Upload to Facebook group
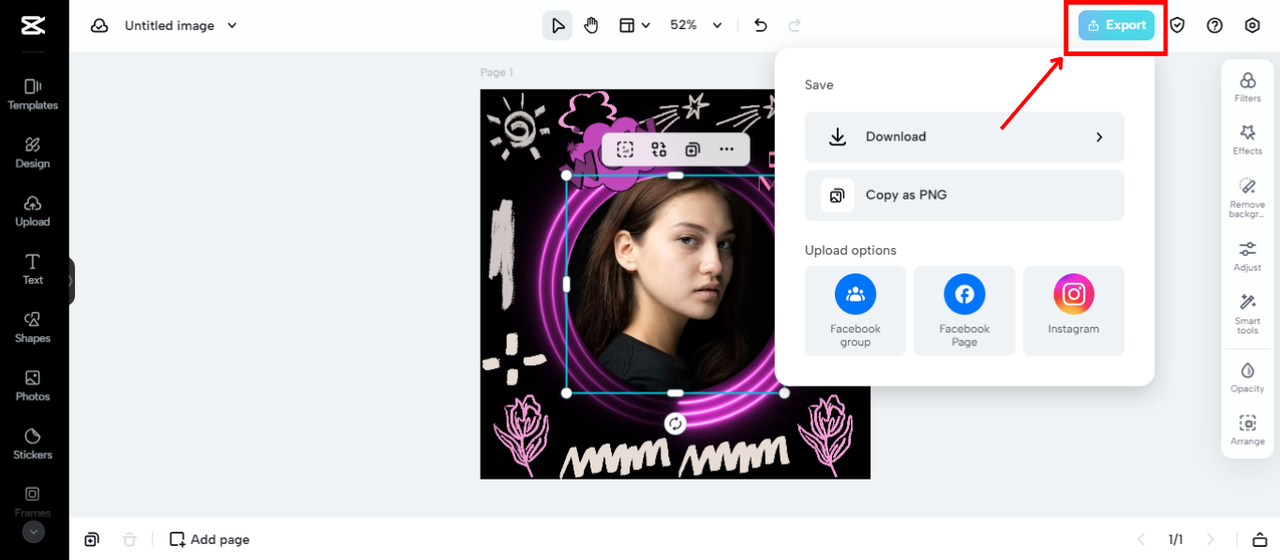1280x560 pixels. [x=855, y=311]
